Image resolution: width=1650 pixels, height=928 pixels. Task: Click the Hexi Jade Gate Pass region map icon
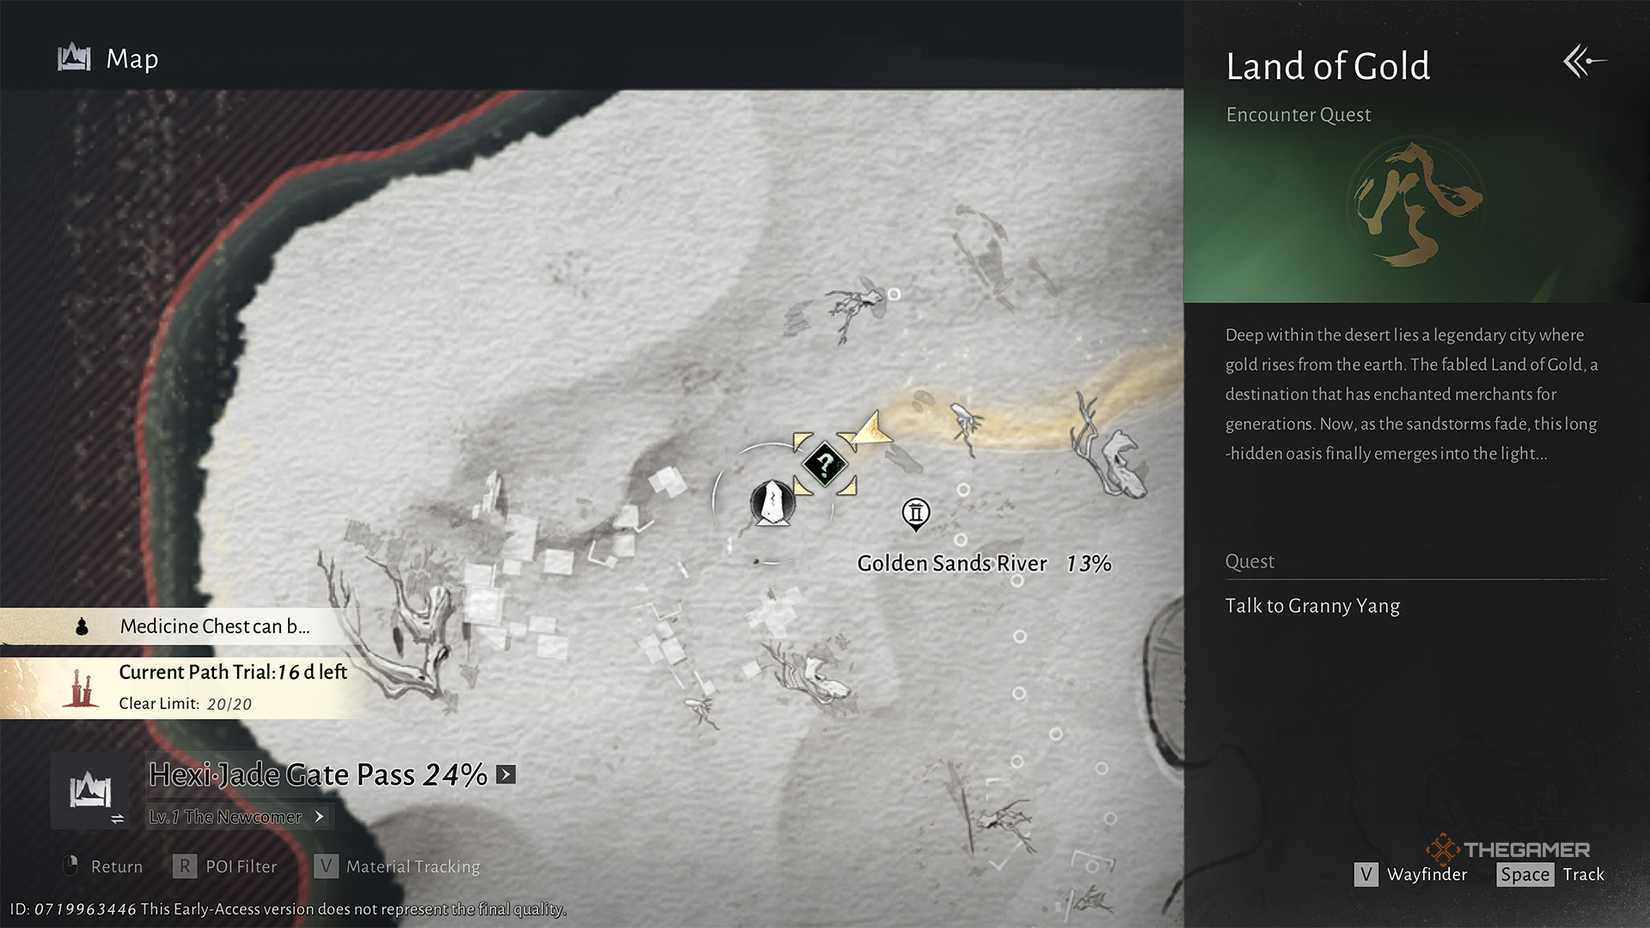click(91, 789)
